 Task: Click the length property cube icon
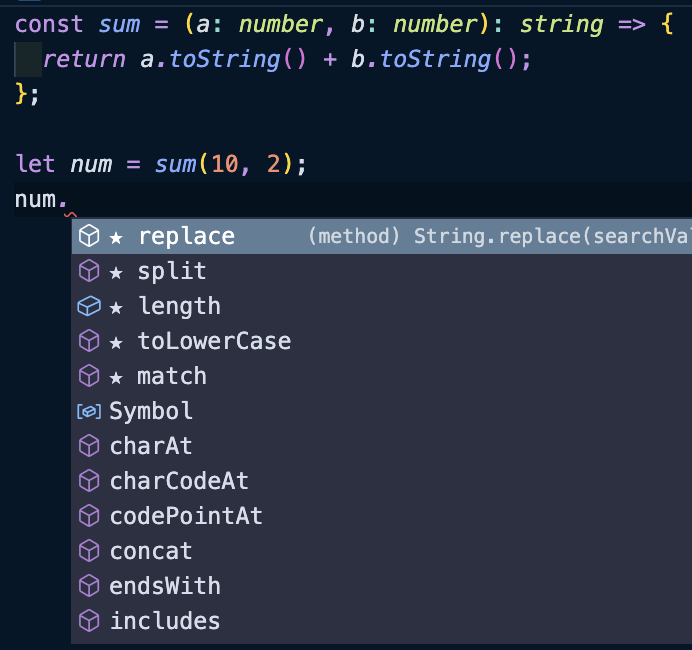[89, 306]
